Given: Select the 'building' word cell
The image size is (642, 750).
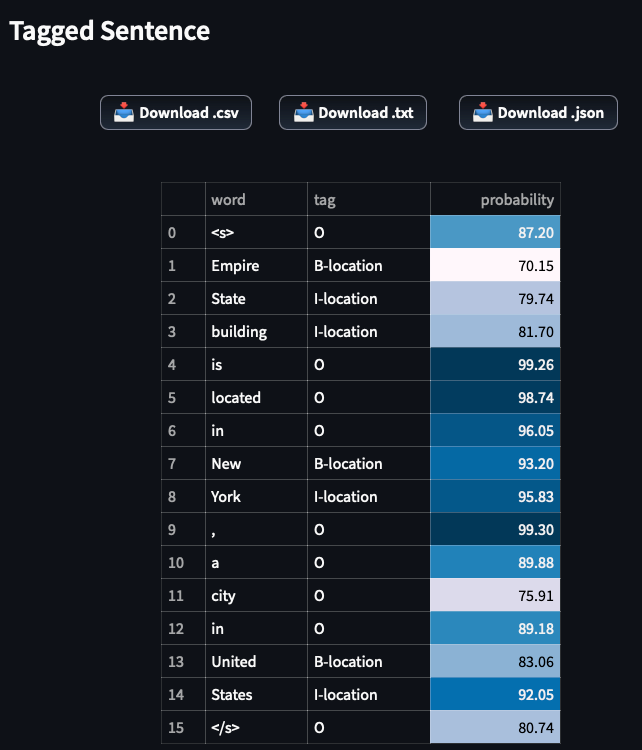Looking at the screenshot, I should [256, 332].
